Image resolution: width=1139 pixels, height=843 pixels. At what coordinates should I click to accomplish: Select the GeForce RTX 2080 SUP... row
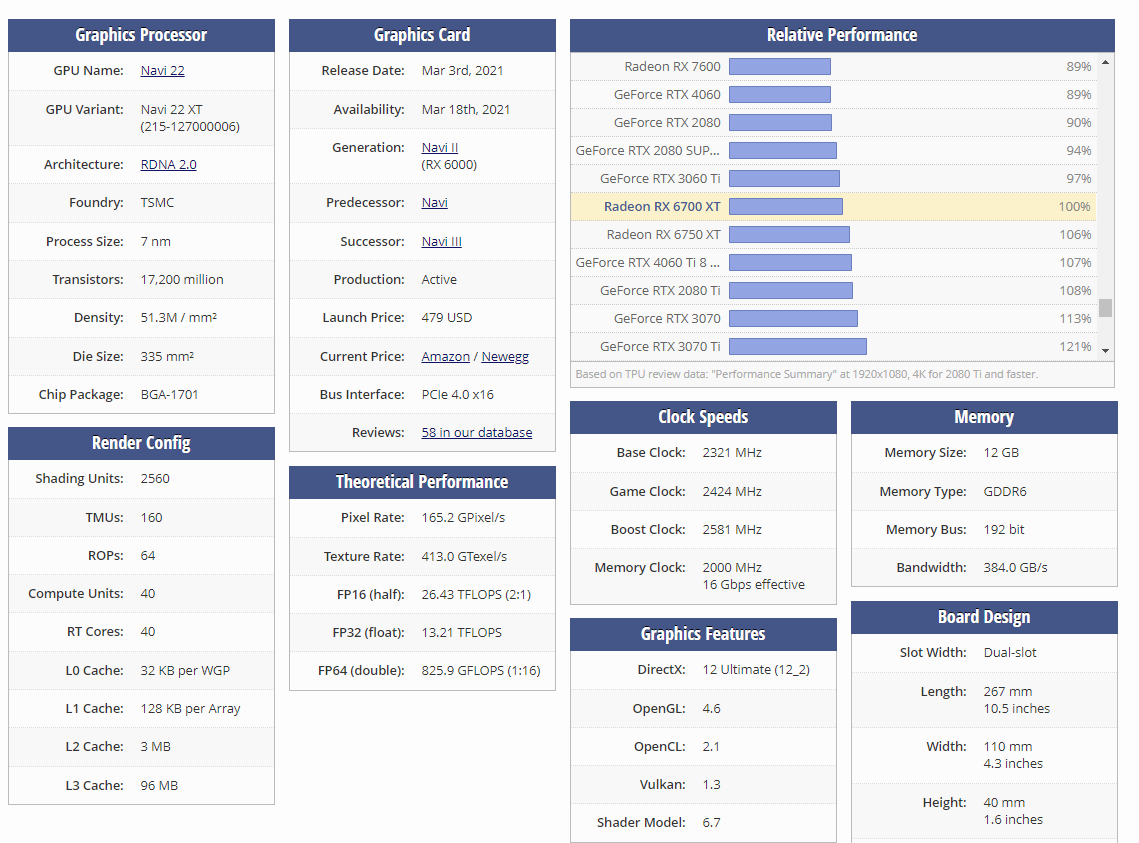(x=833, y=150)
